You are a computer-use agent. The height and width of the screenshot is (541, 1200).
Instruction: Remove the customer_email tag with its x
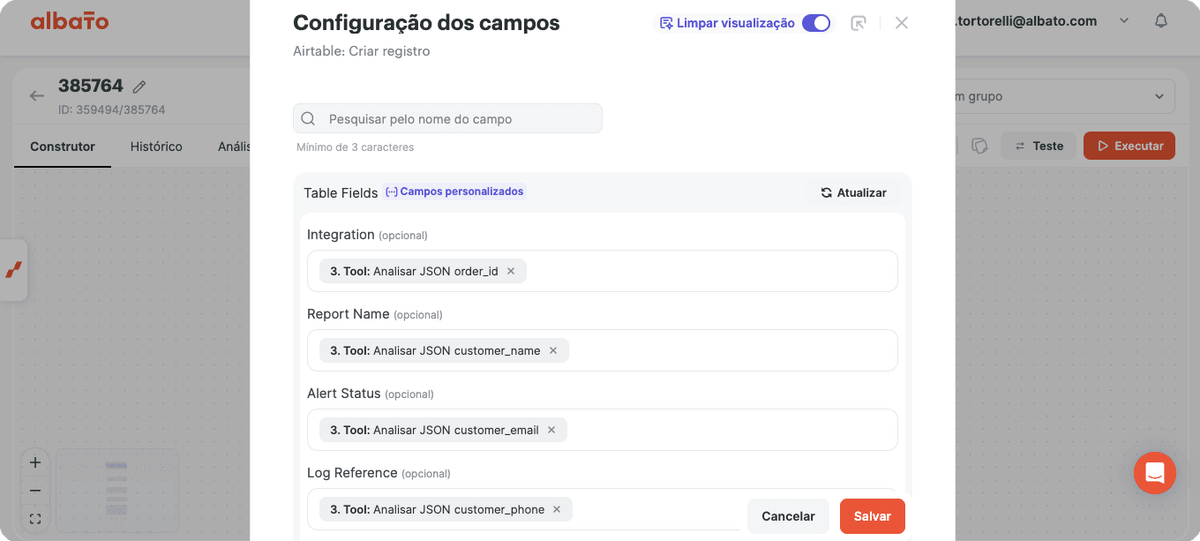[x=551, y=430]
